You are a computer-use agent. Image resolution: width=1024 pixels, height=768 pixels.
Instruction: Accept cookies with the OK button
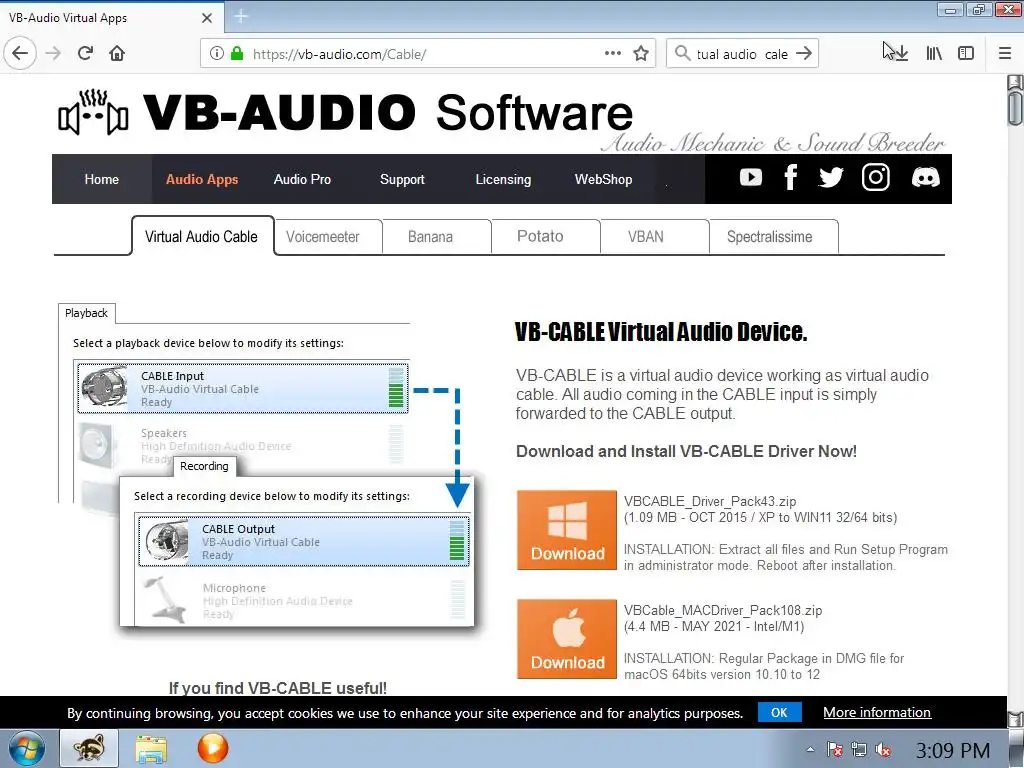point(779,712)
